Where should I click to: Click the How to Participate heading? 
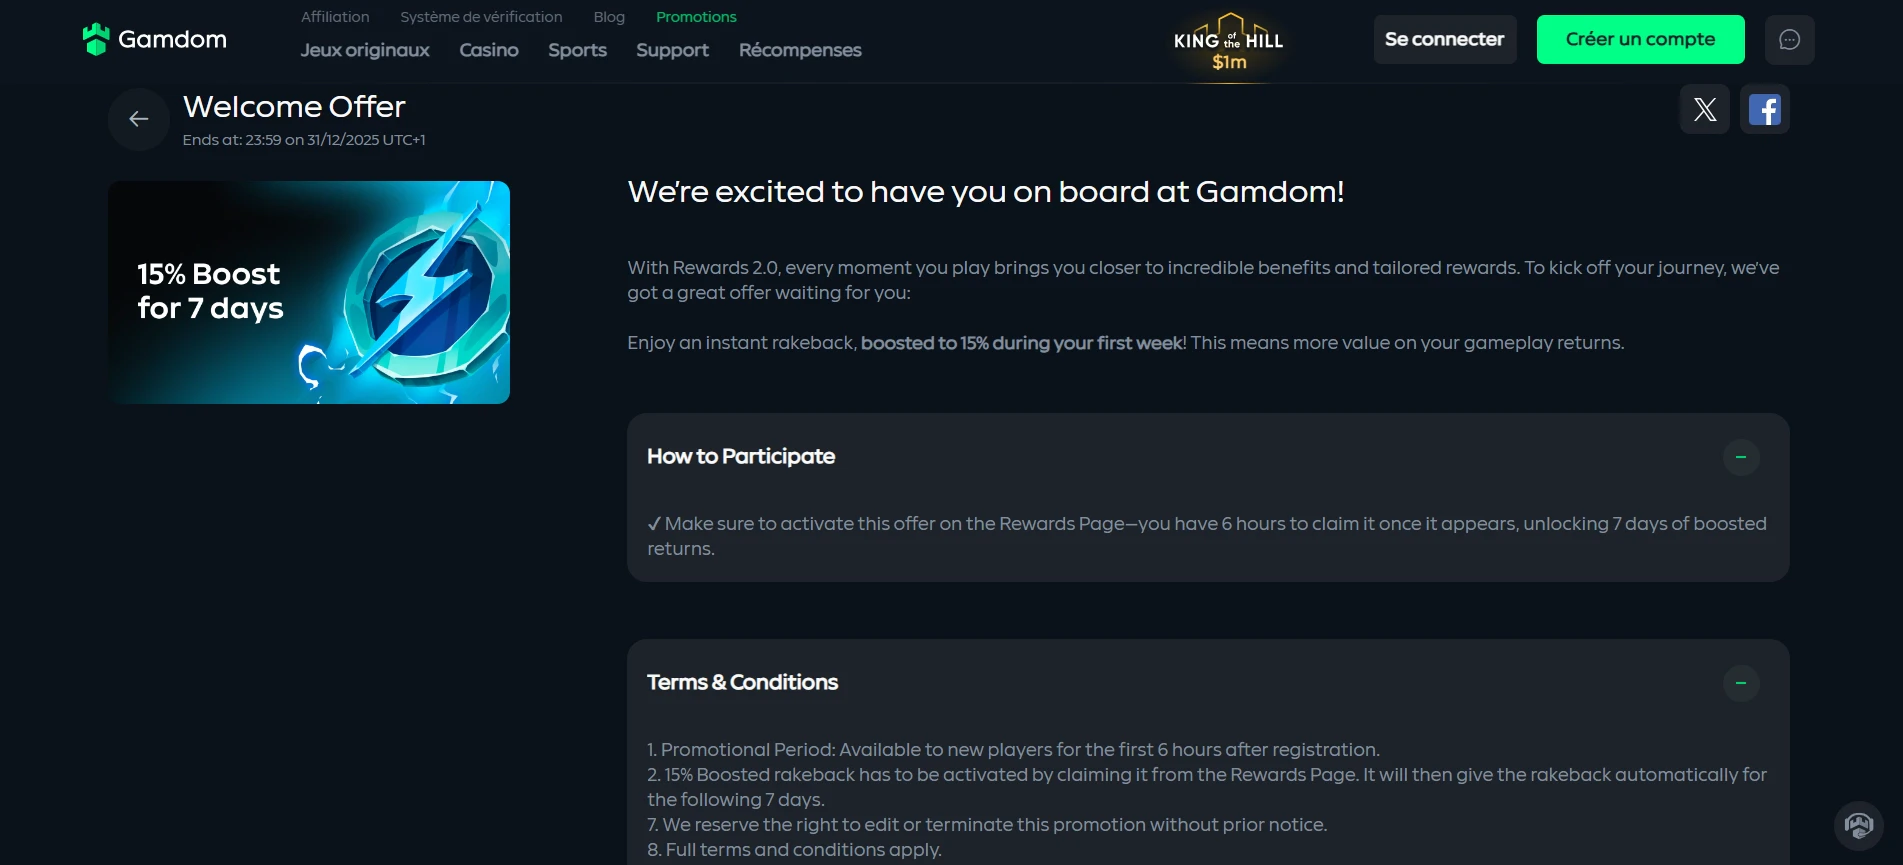tap(741, 456)
